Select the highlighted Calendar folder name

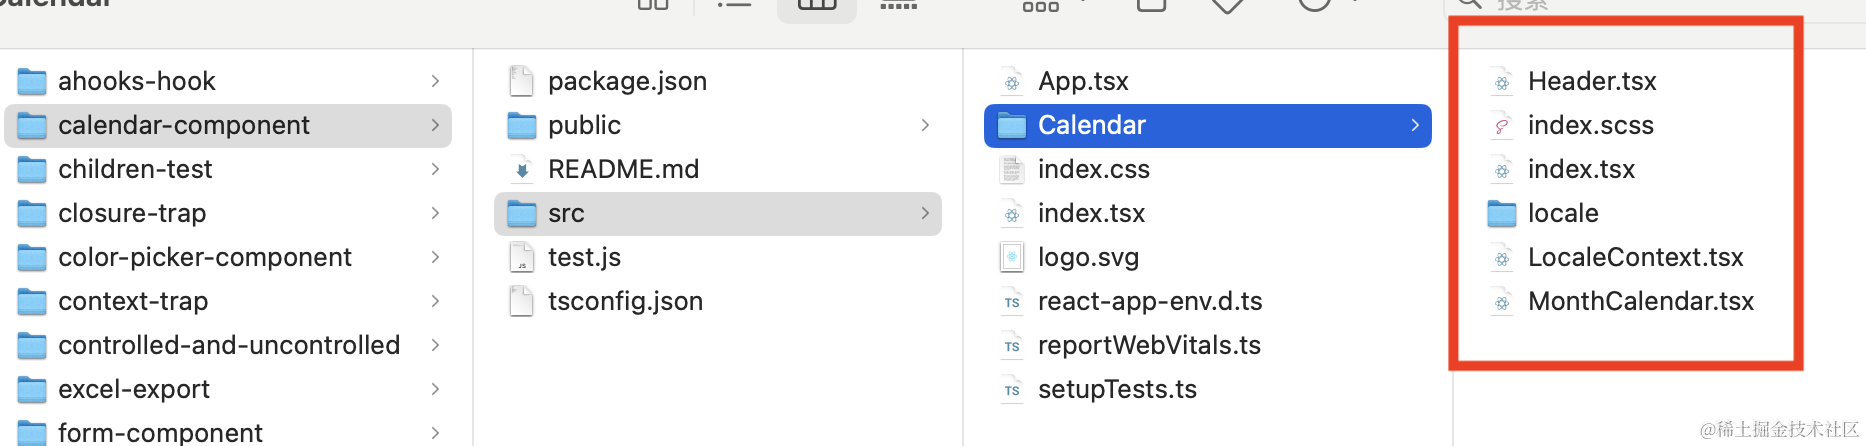coord(1092,125)
